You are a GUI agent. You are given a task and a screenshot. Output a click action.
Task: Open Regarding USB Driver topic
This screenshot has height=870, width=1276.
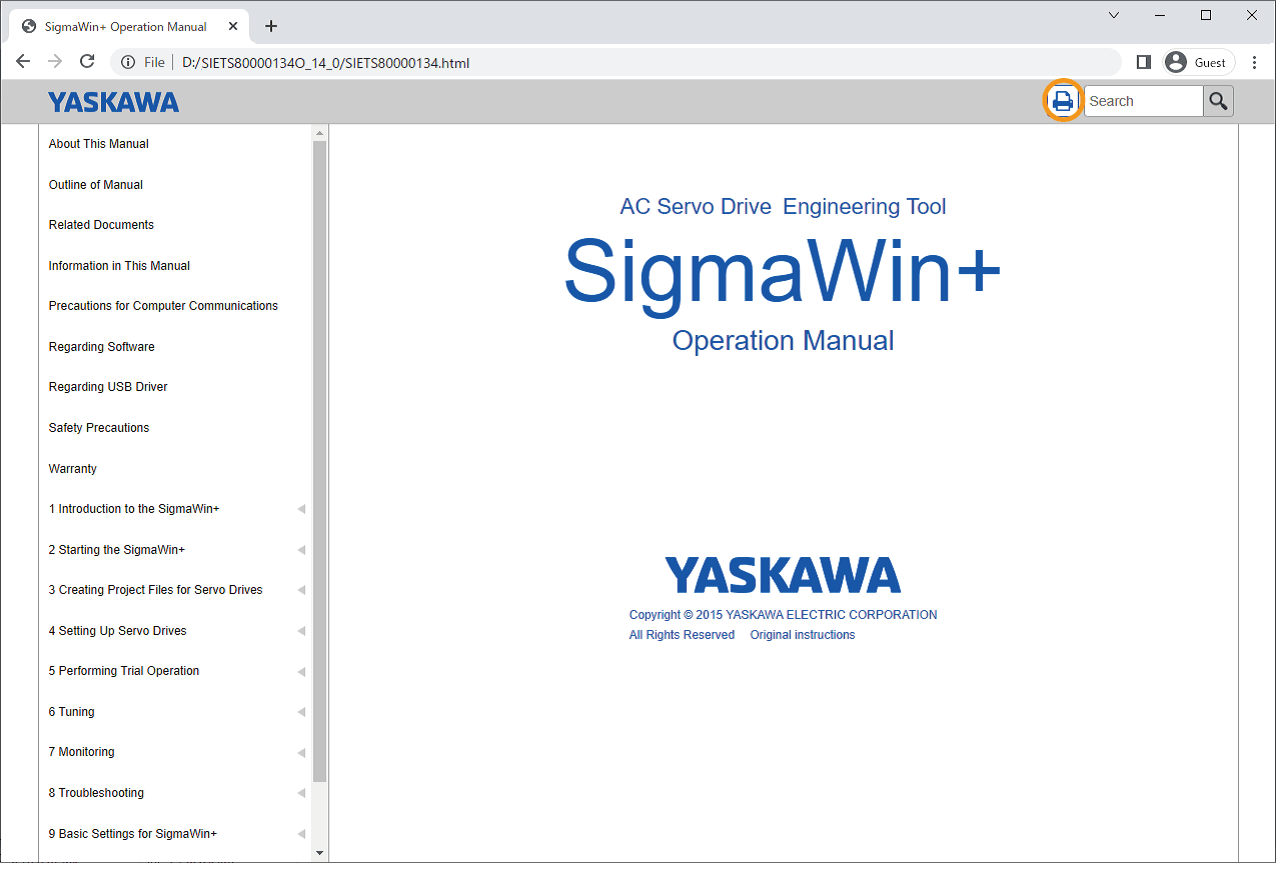point(108,387)
